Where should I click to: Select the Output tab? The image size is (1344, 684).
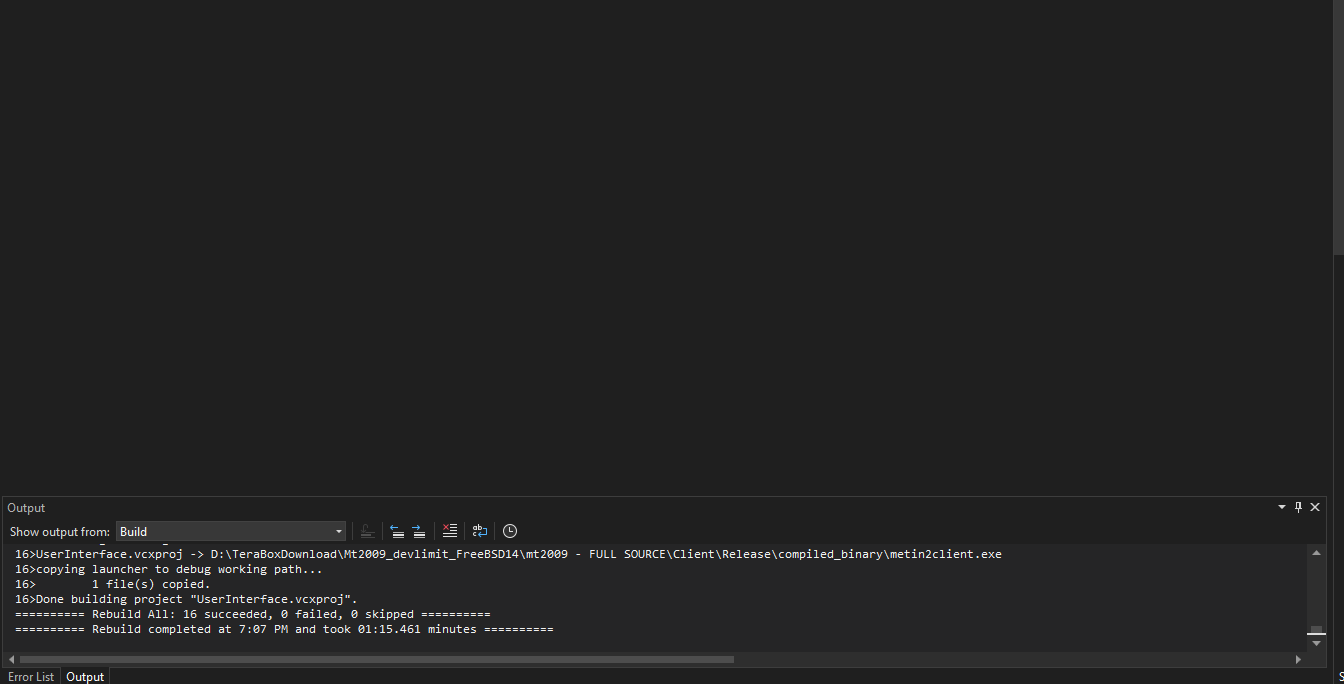(85, 677)
